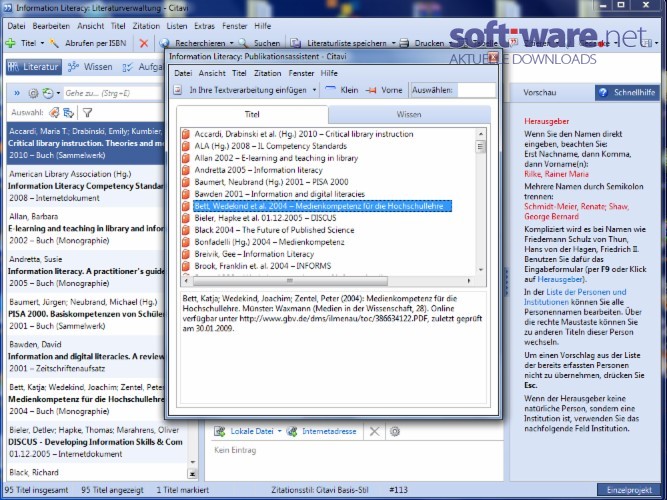Click In Ihre Textverarbeitung einfügen button
The height and width of the screenshot is (500, 667).
click(x=248, y=90)
